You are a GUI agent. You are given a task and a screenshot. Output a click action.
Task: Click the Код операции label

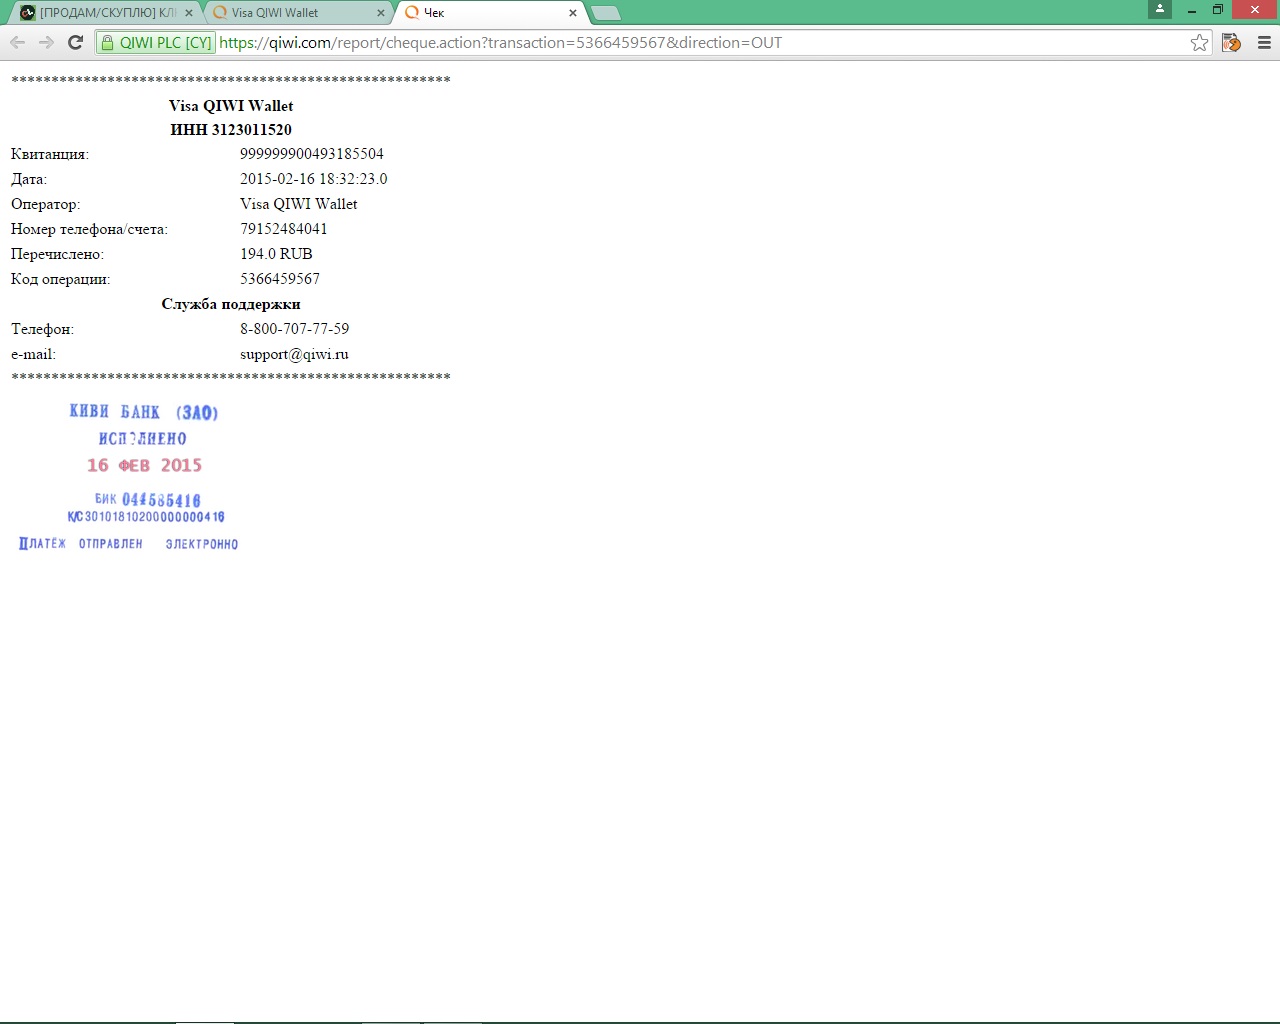tap(61, 279)
